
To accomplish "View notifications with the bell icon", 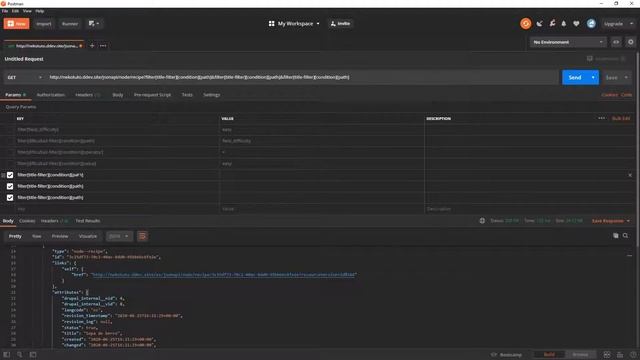I will (564, 24).
